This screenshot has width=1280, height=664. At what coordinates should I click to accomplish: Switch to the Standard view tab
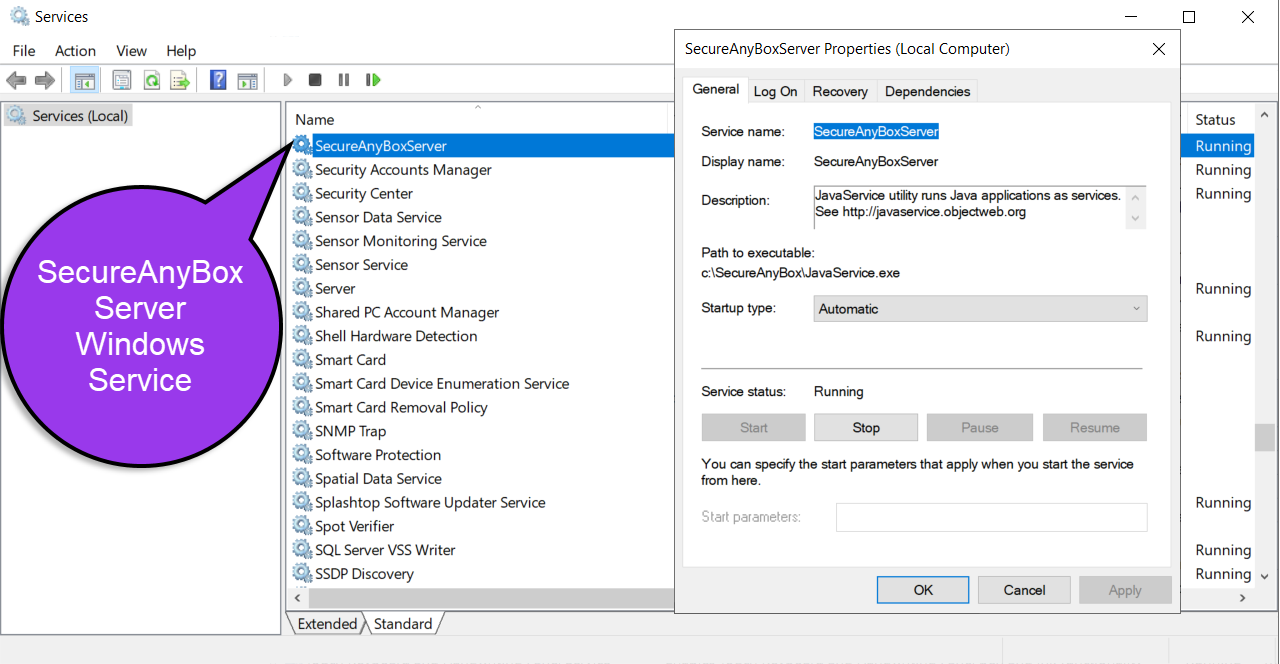403,624
